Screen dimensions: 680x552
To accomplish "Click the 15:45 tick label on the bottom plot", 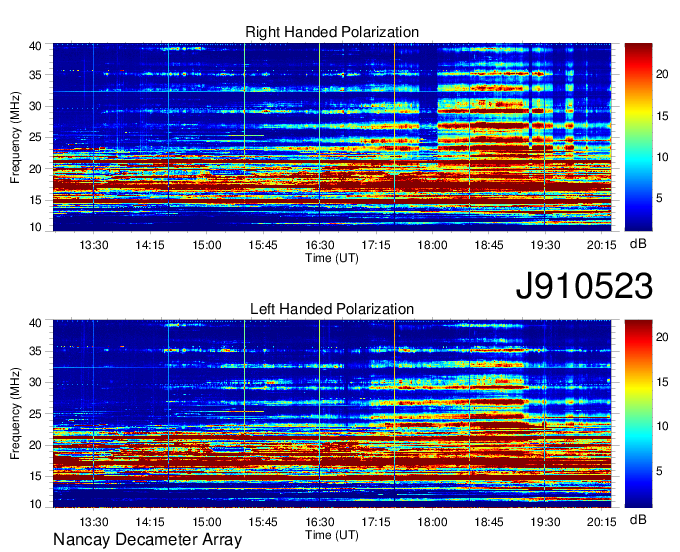I will [x=263, y=522].
